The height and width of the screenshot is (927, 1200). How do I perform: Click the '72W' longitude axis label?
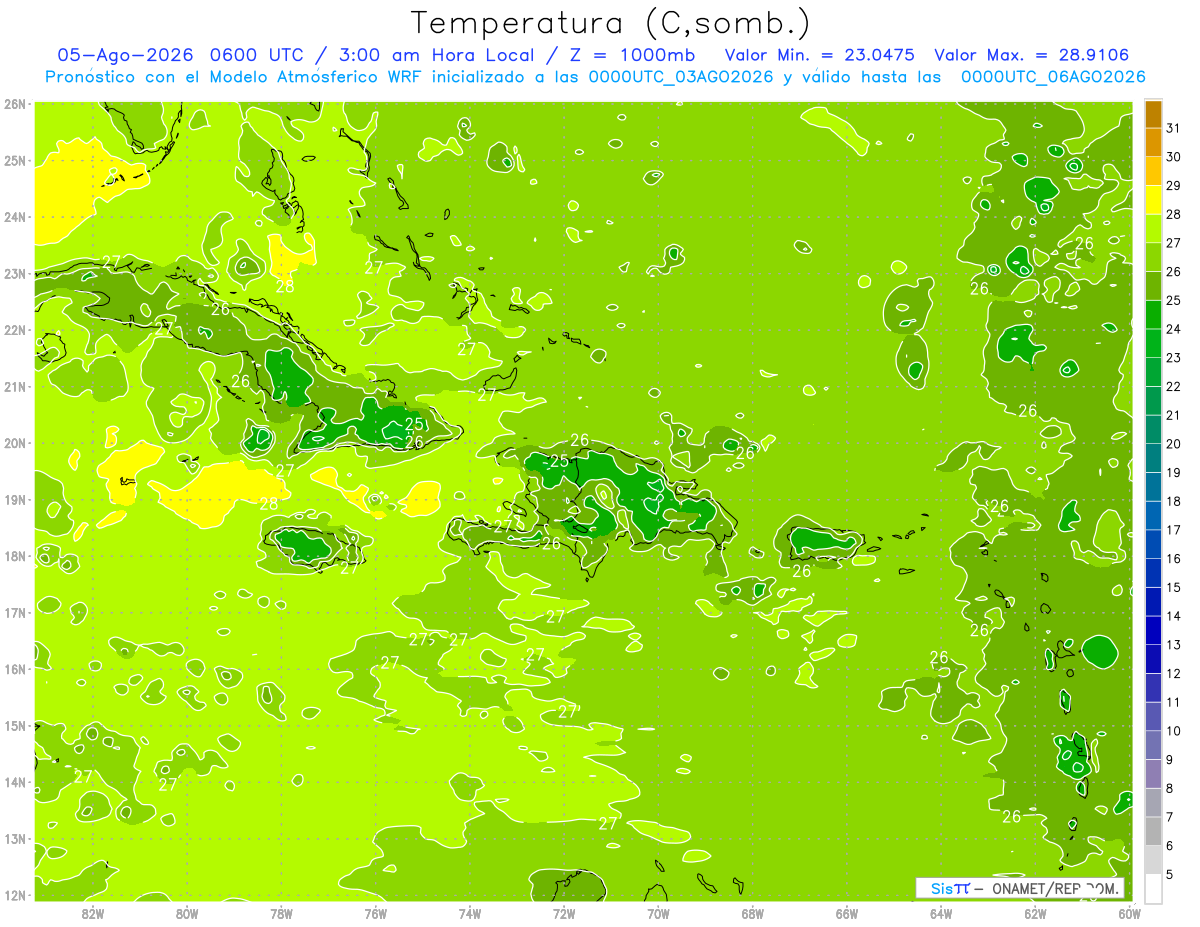(x=564, y=913)
